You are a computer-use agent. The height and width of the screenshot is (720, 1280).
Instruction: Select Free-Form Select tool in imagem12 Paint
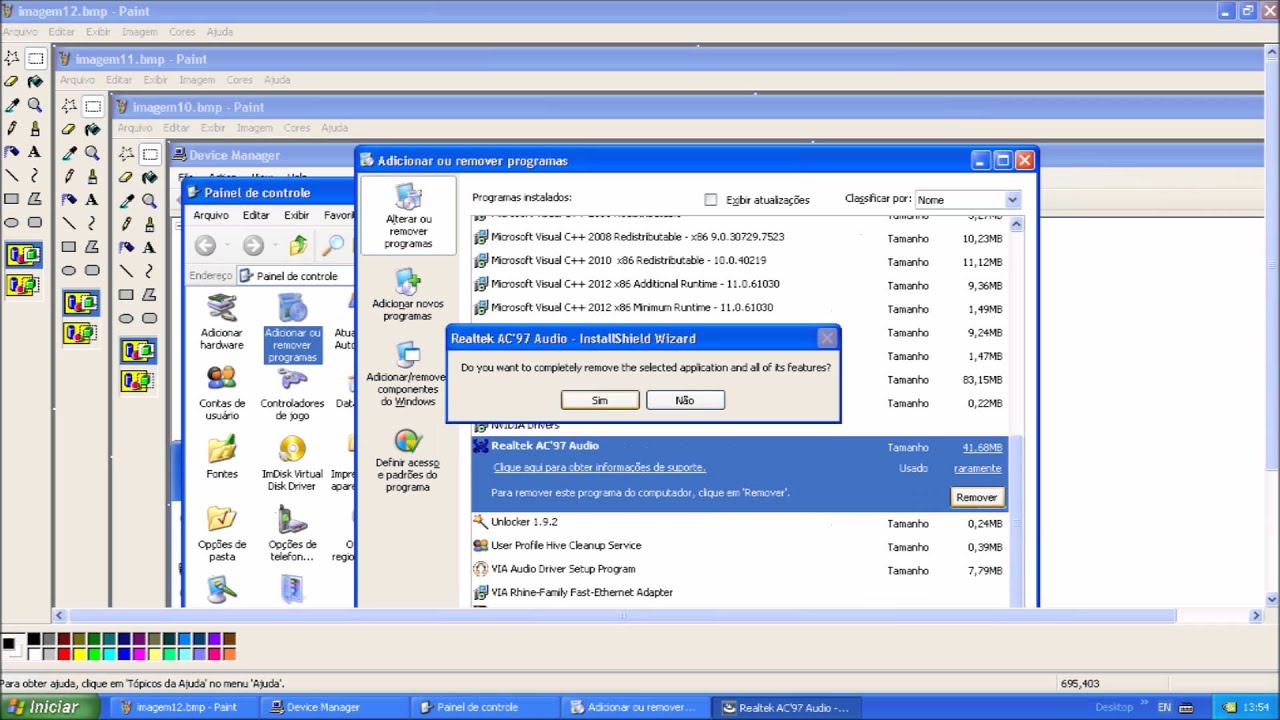[x=12, y=58]
